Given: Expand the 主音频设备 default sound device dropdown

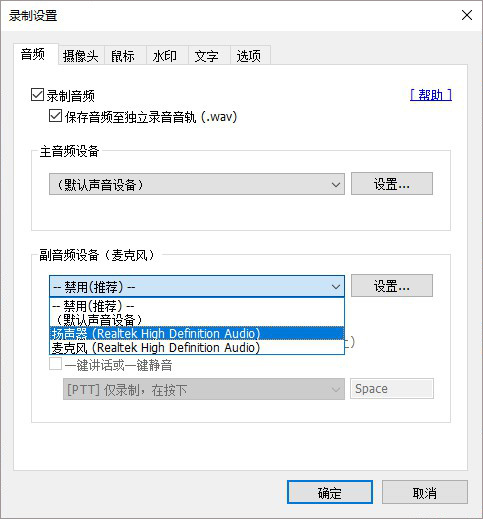Looking at the screenshot, I should [197, 184].
